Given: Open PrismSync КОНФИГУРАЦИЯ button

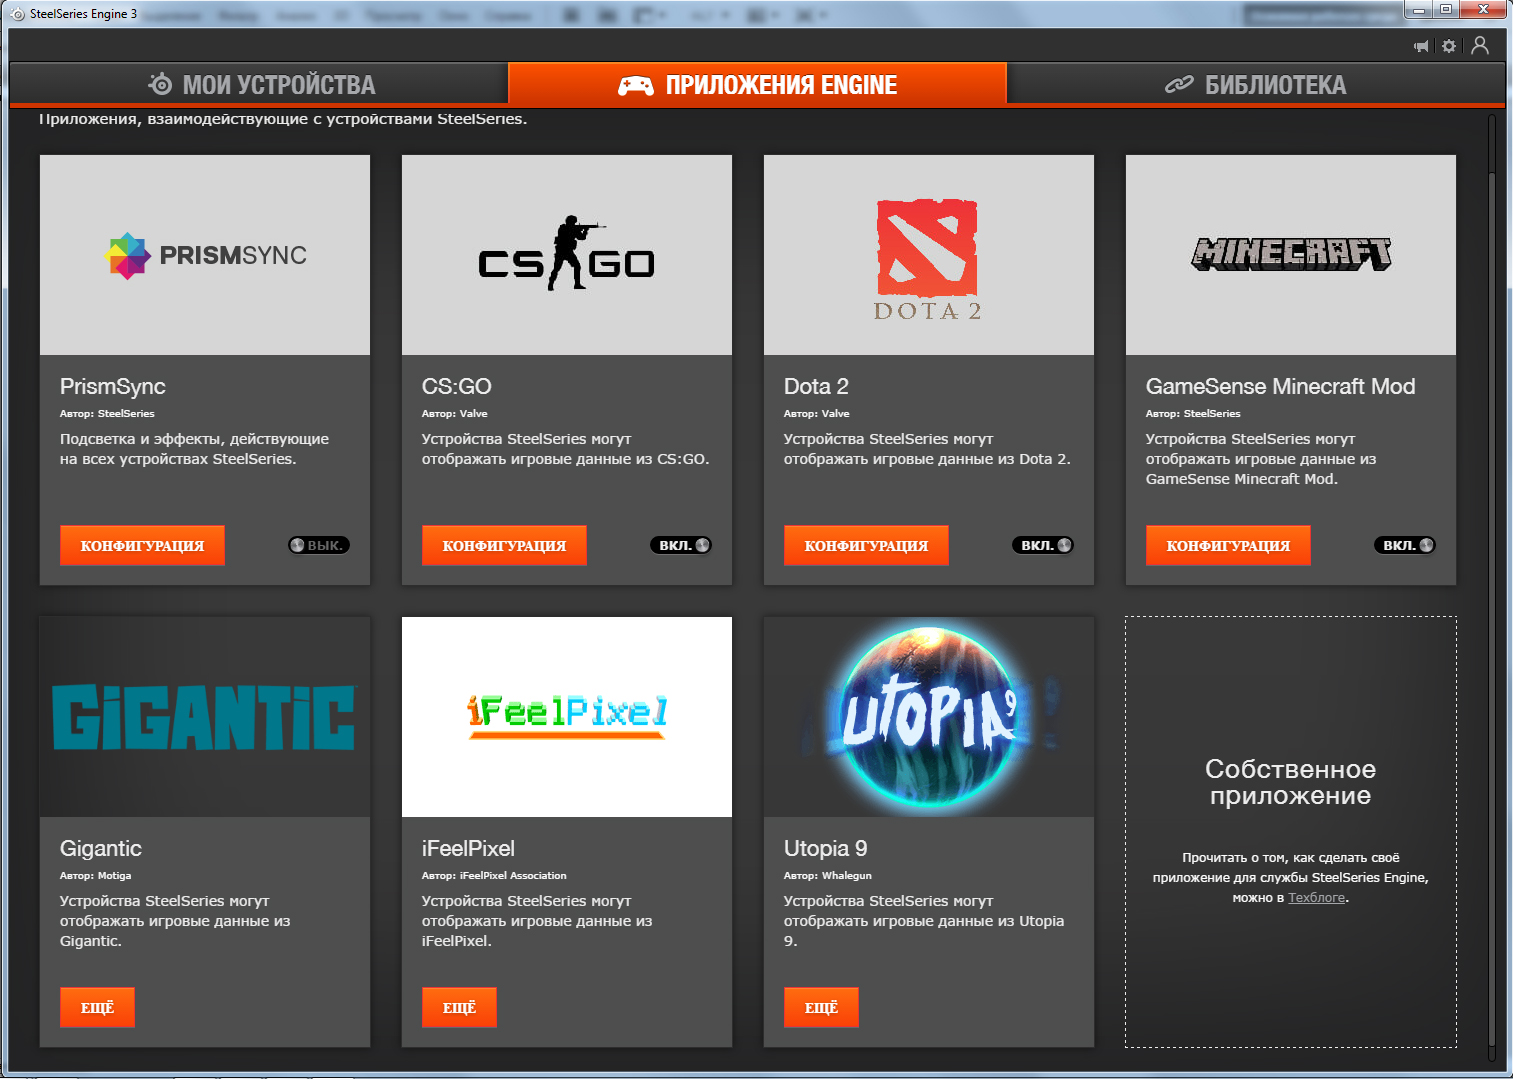Looking at the screenshot, I should click(142, 545).
